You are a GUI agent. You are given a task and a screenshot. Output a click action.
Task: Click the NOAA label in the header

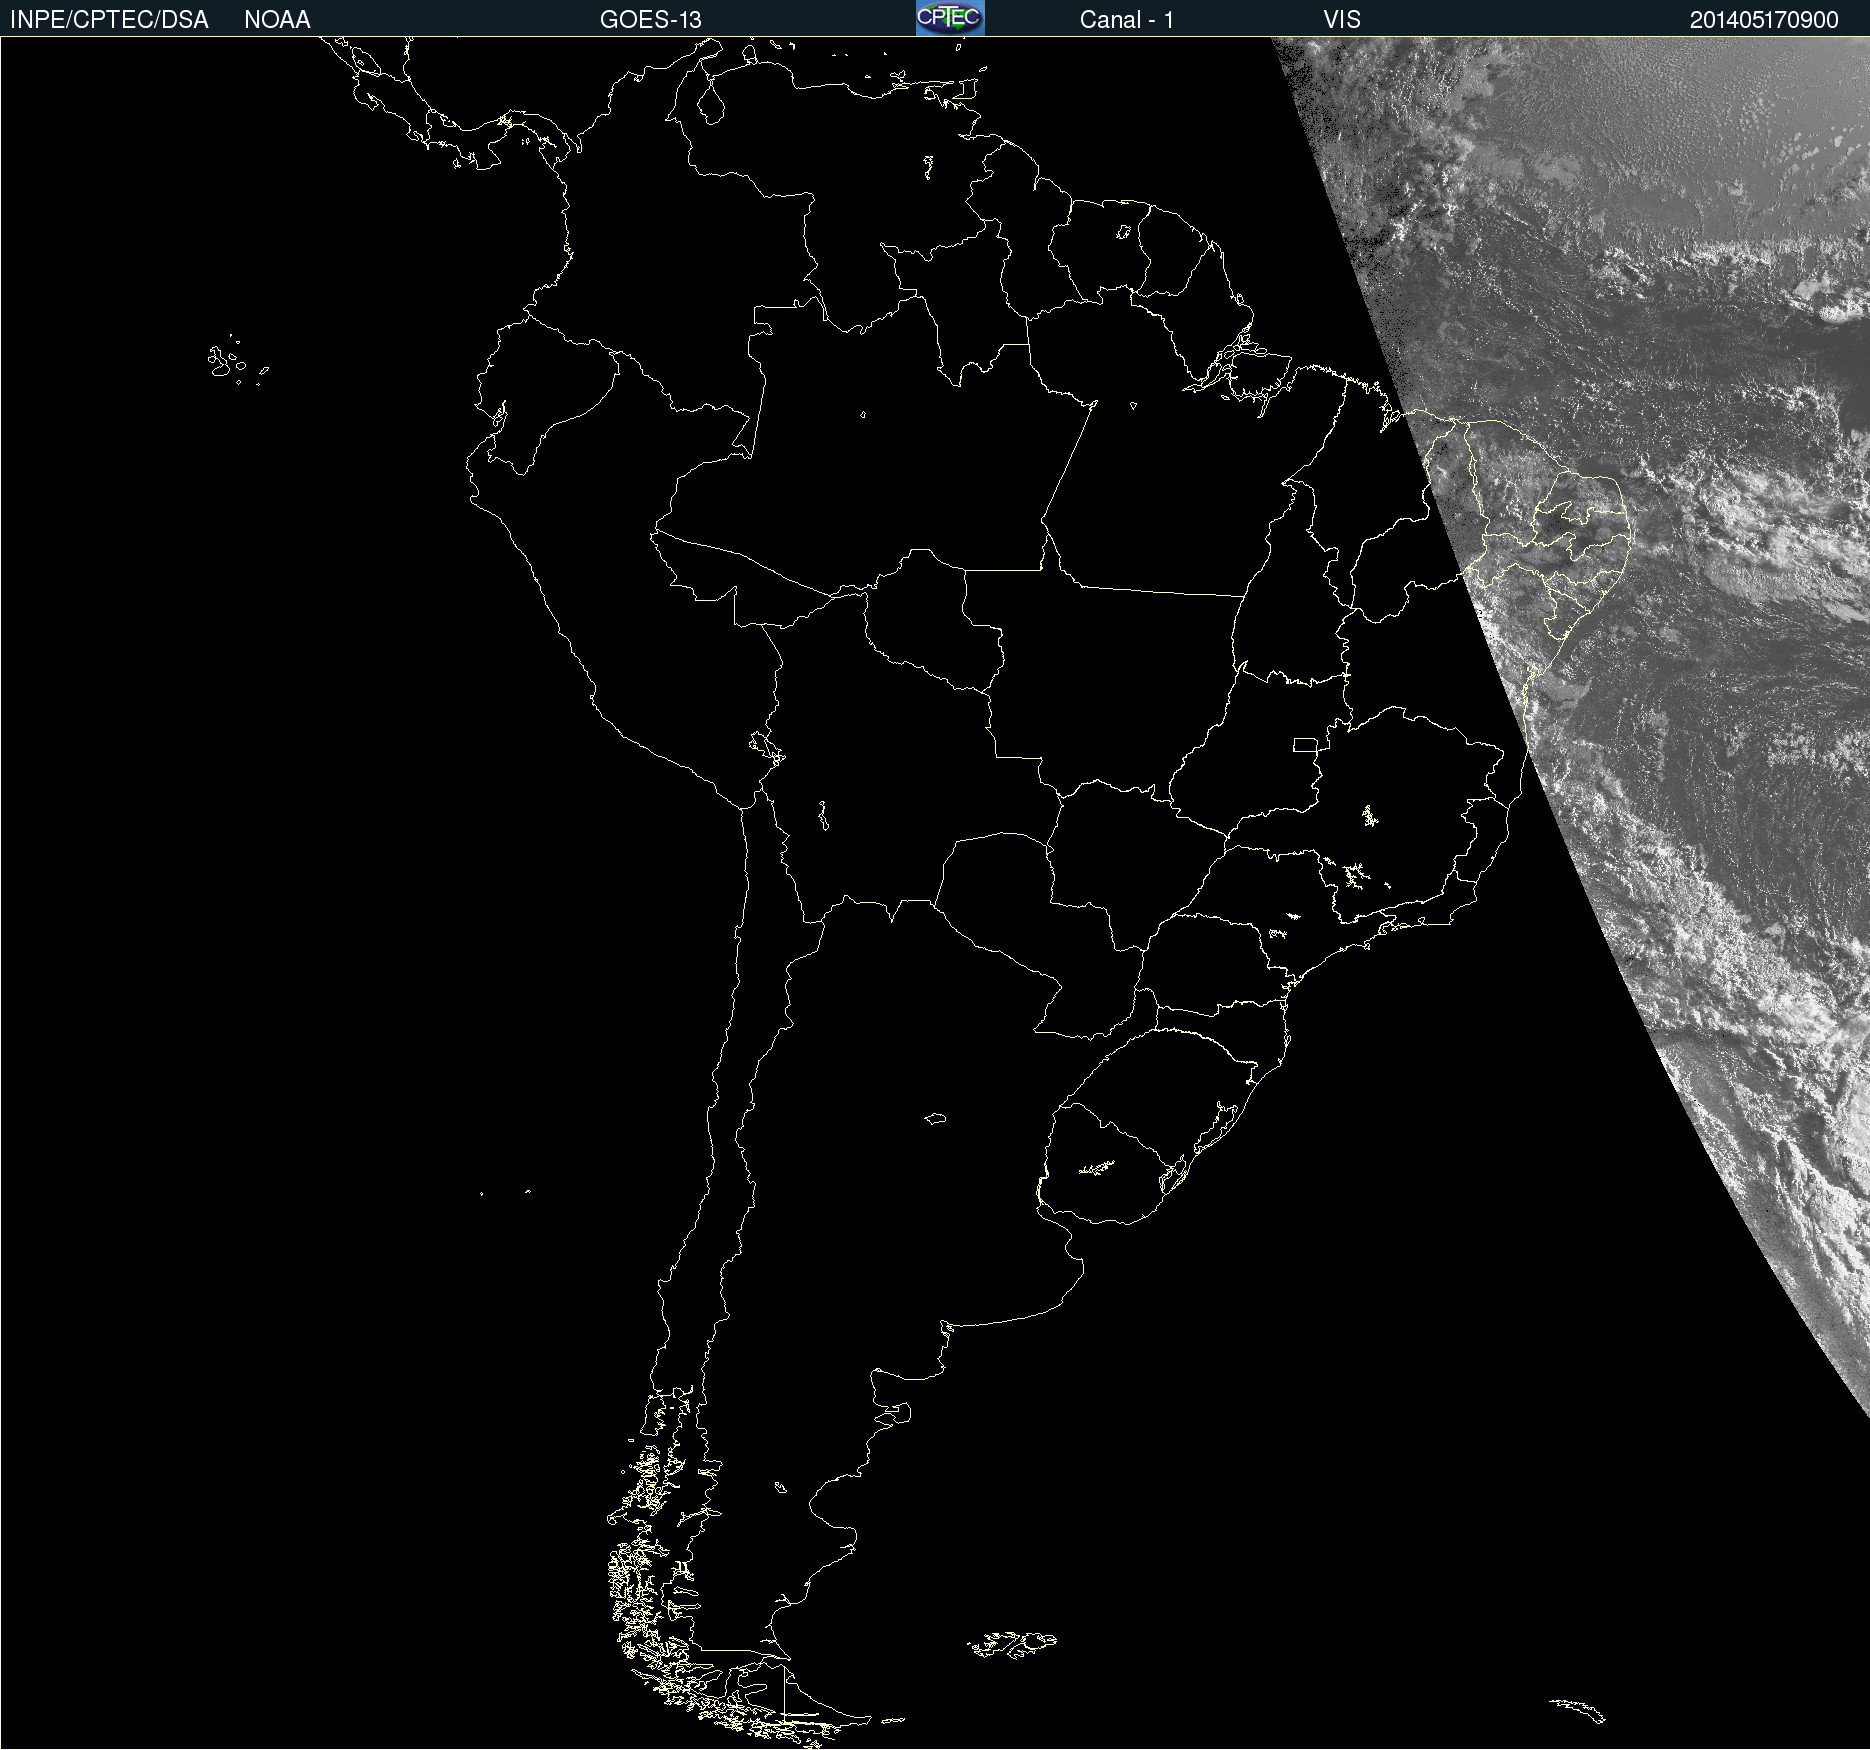tap(277, 20)
